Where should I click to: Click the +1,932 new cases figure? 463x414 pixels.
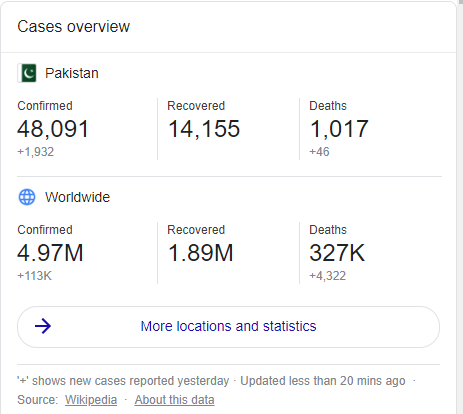pyautogui.click(x=36, y=152)
